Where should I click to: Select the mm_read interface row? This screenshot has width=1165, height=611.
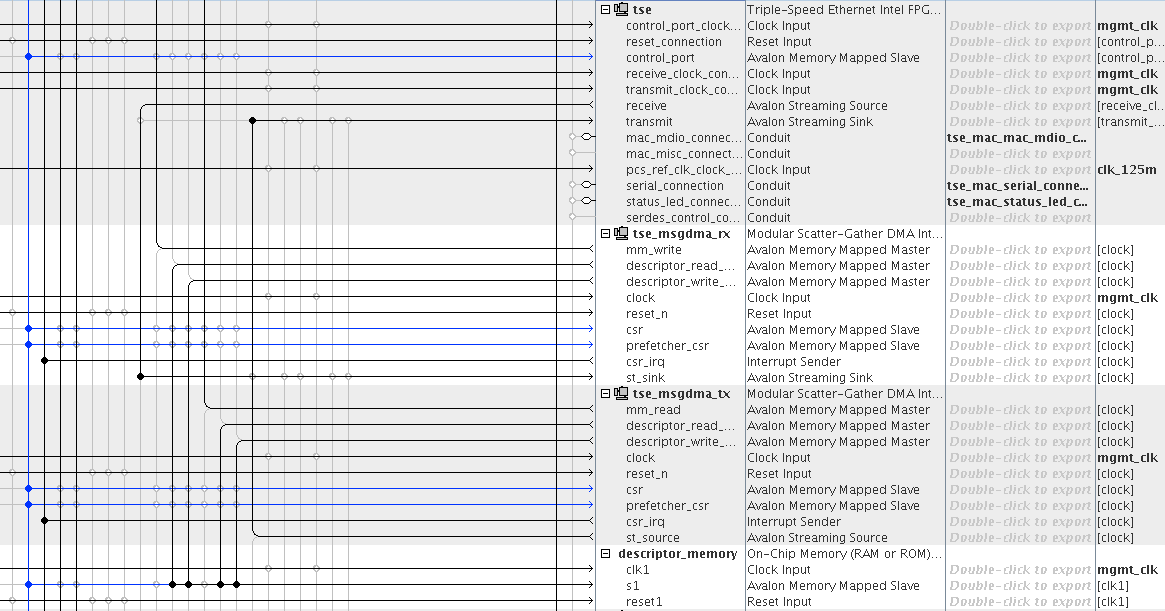[x=653, y=410]
